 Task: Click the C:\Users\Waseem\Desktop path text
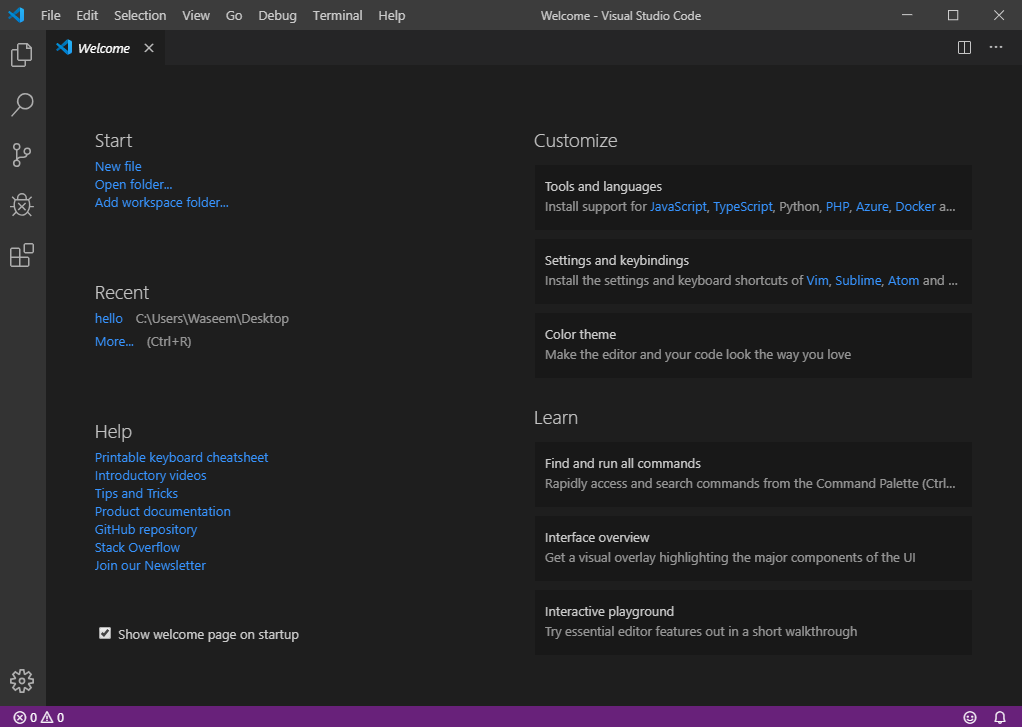[x=212, y=318]
